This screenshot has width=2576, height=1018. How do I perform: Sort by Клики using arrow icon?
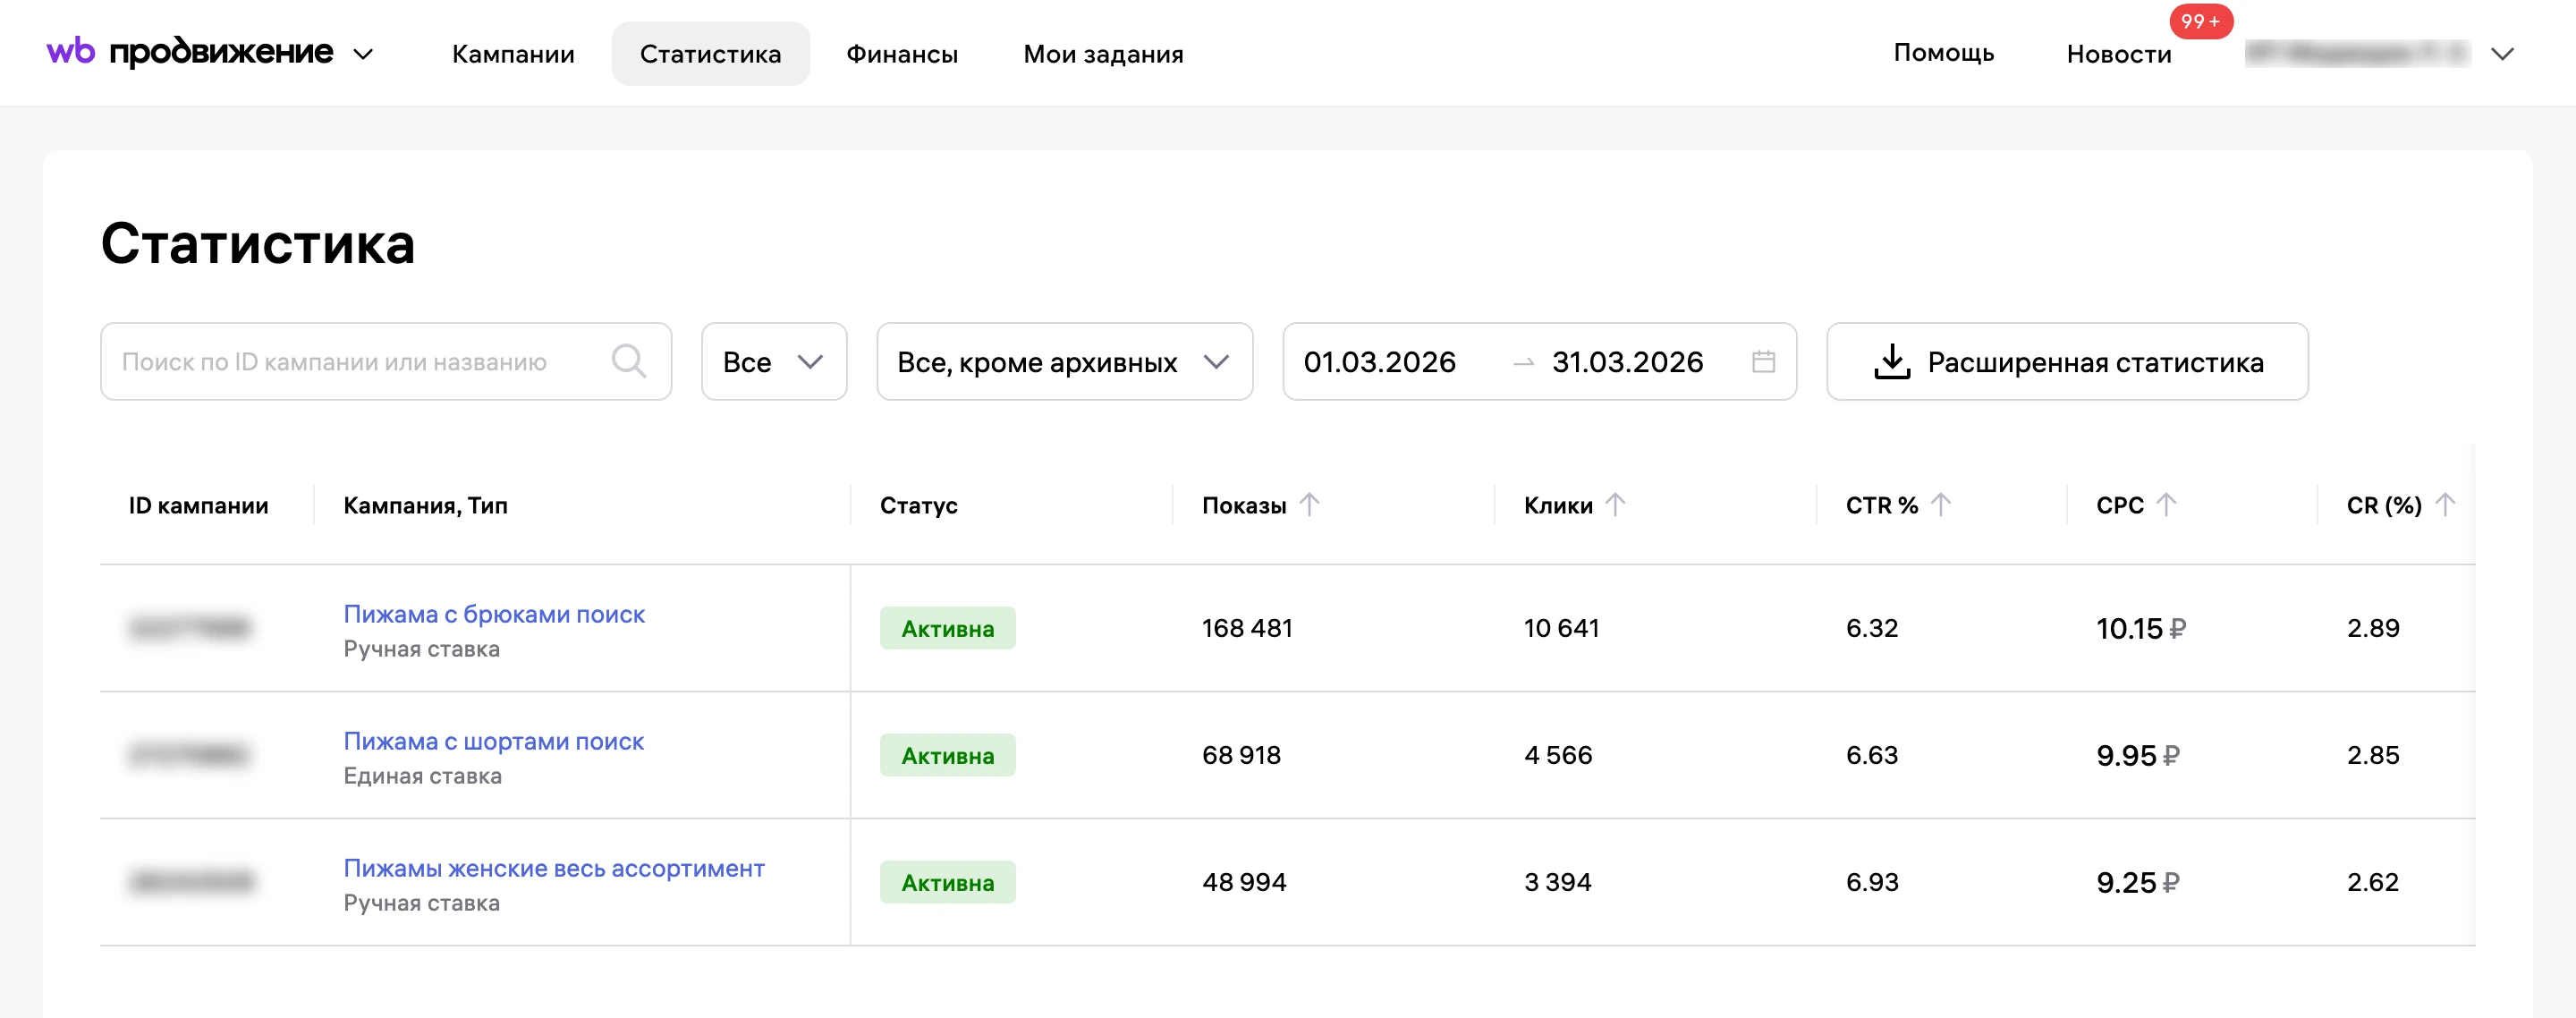1615,505
